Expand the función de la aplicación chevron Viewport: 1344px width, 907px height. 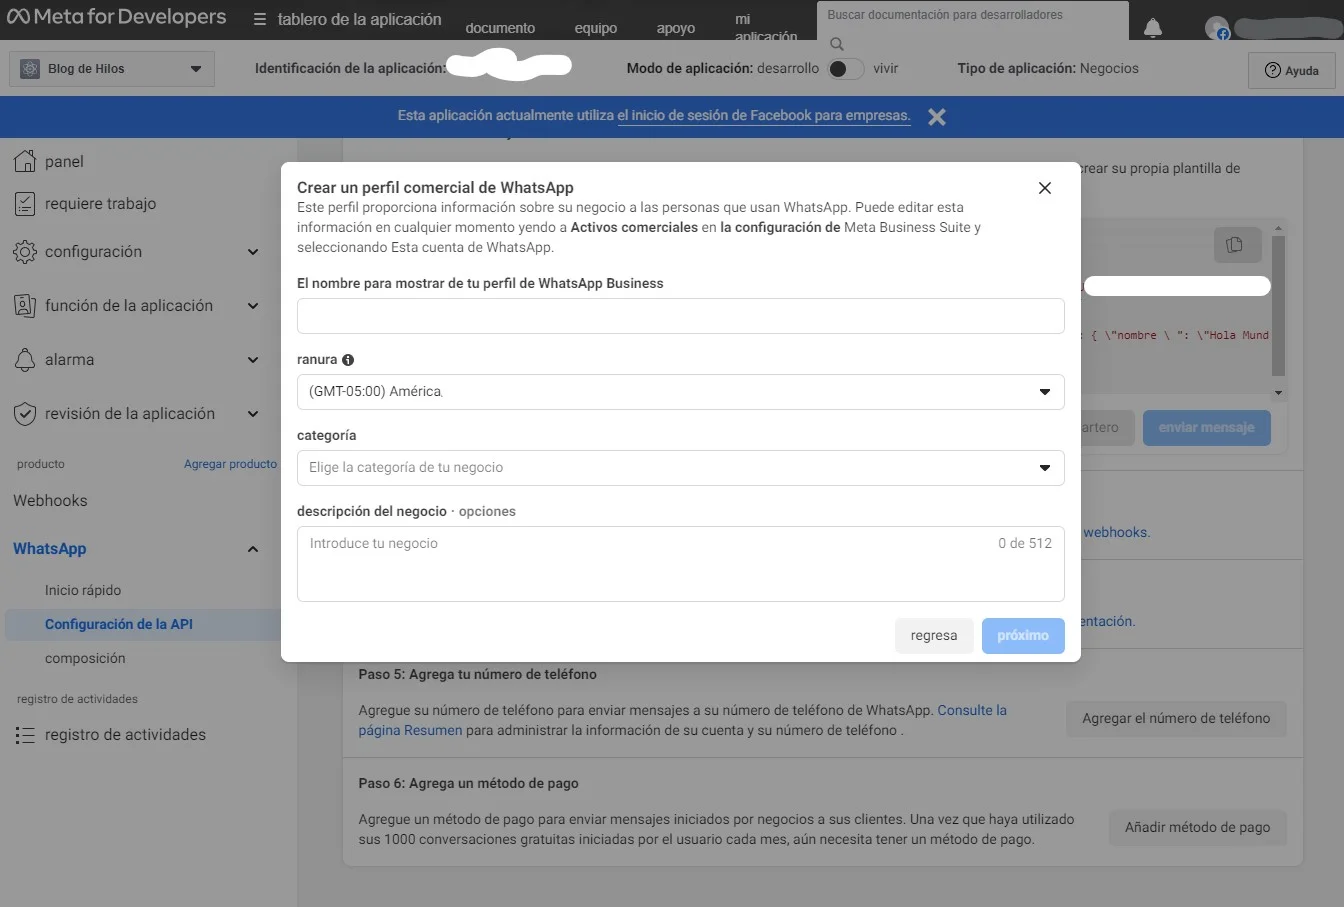click(253, 306)
